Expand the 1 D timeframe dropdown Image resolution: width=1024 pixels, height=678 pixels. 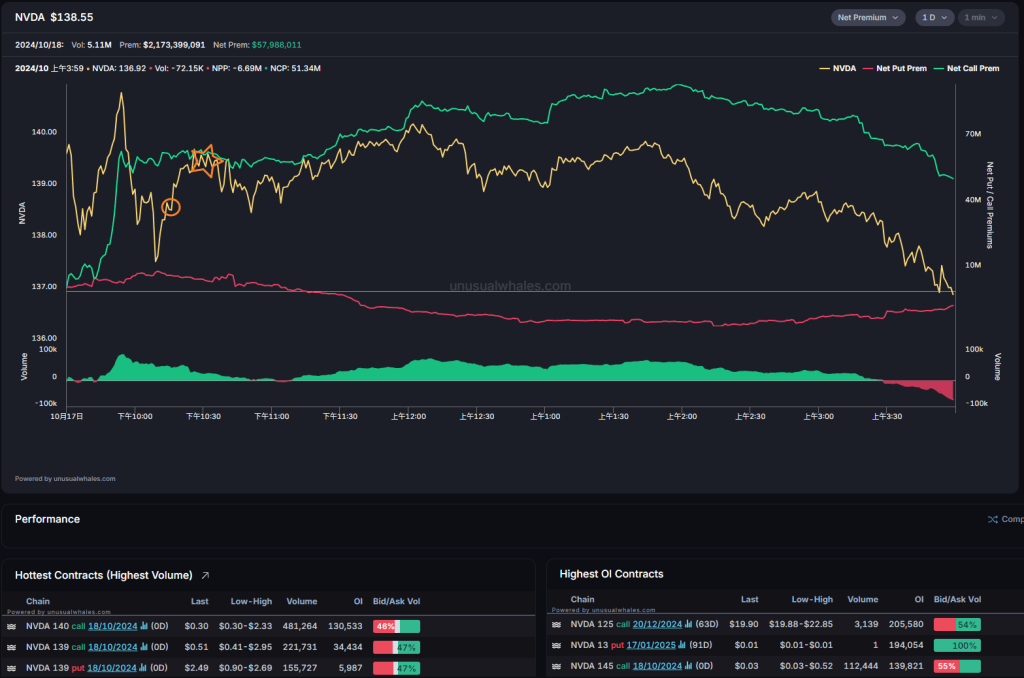[x=934, y=17]
